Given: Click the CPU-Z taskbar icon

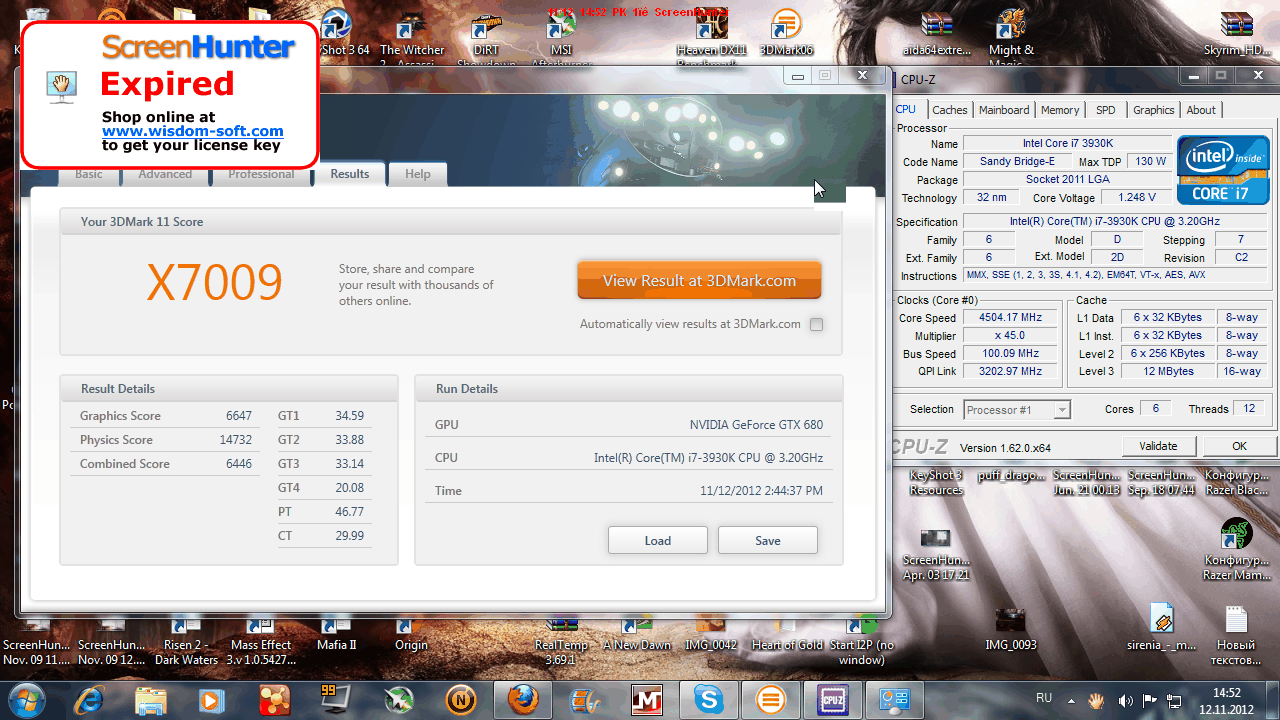Looking at the screenshot, I should click(x=832, y=699).
